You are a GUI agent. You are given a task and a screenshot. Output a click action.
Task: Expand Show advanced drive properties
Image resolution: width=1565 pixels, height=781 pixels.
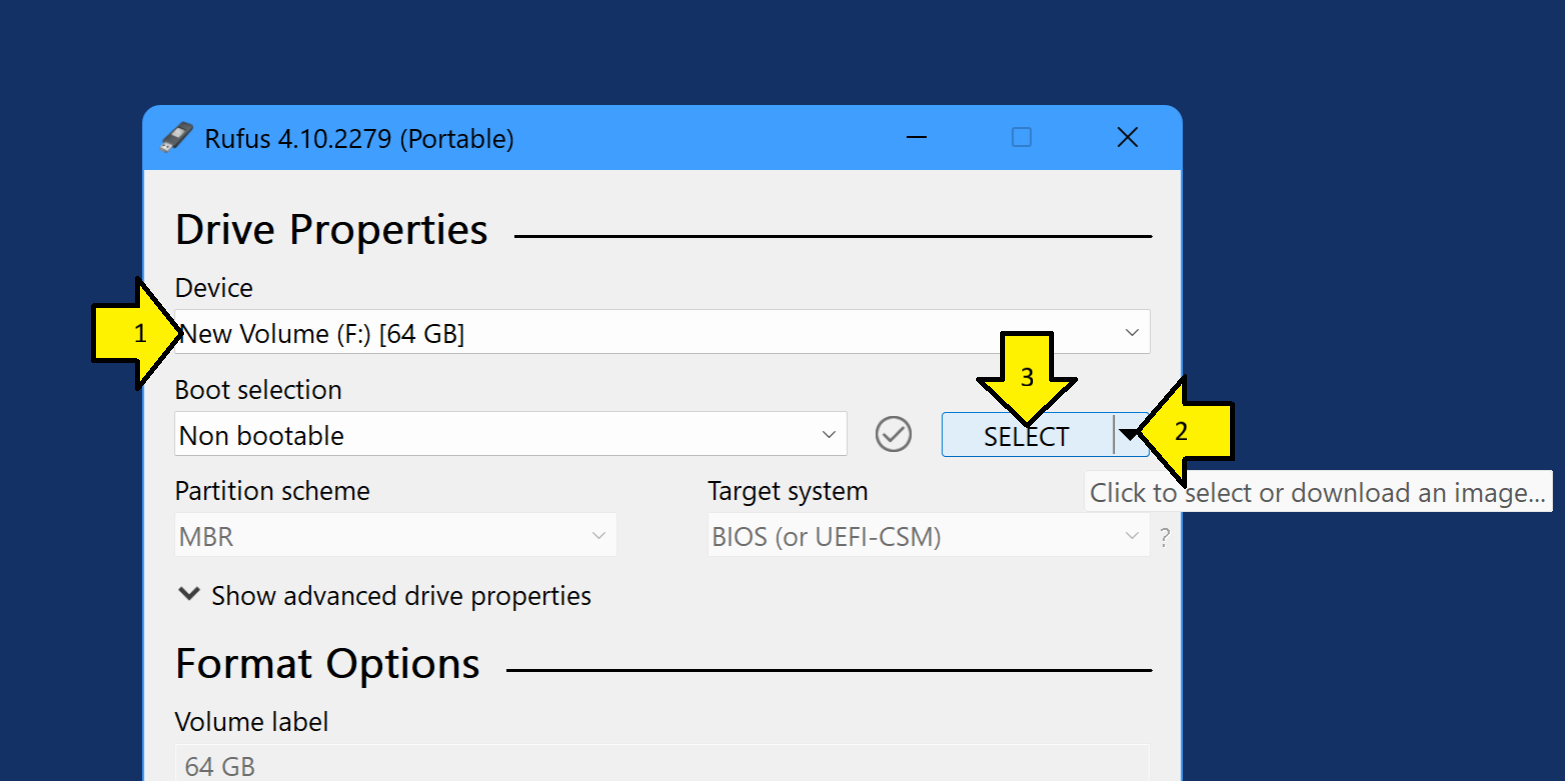point(384,596)
